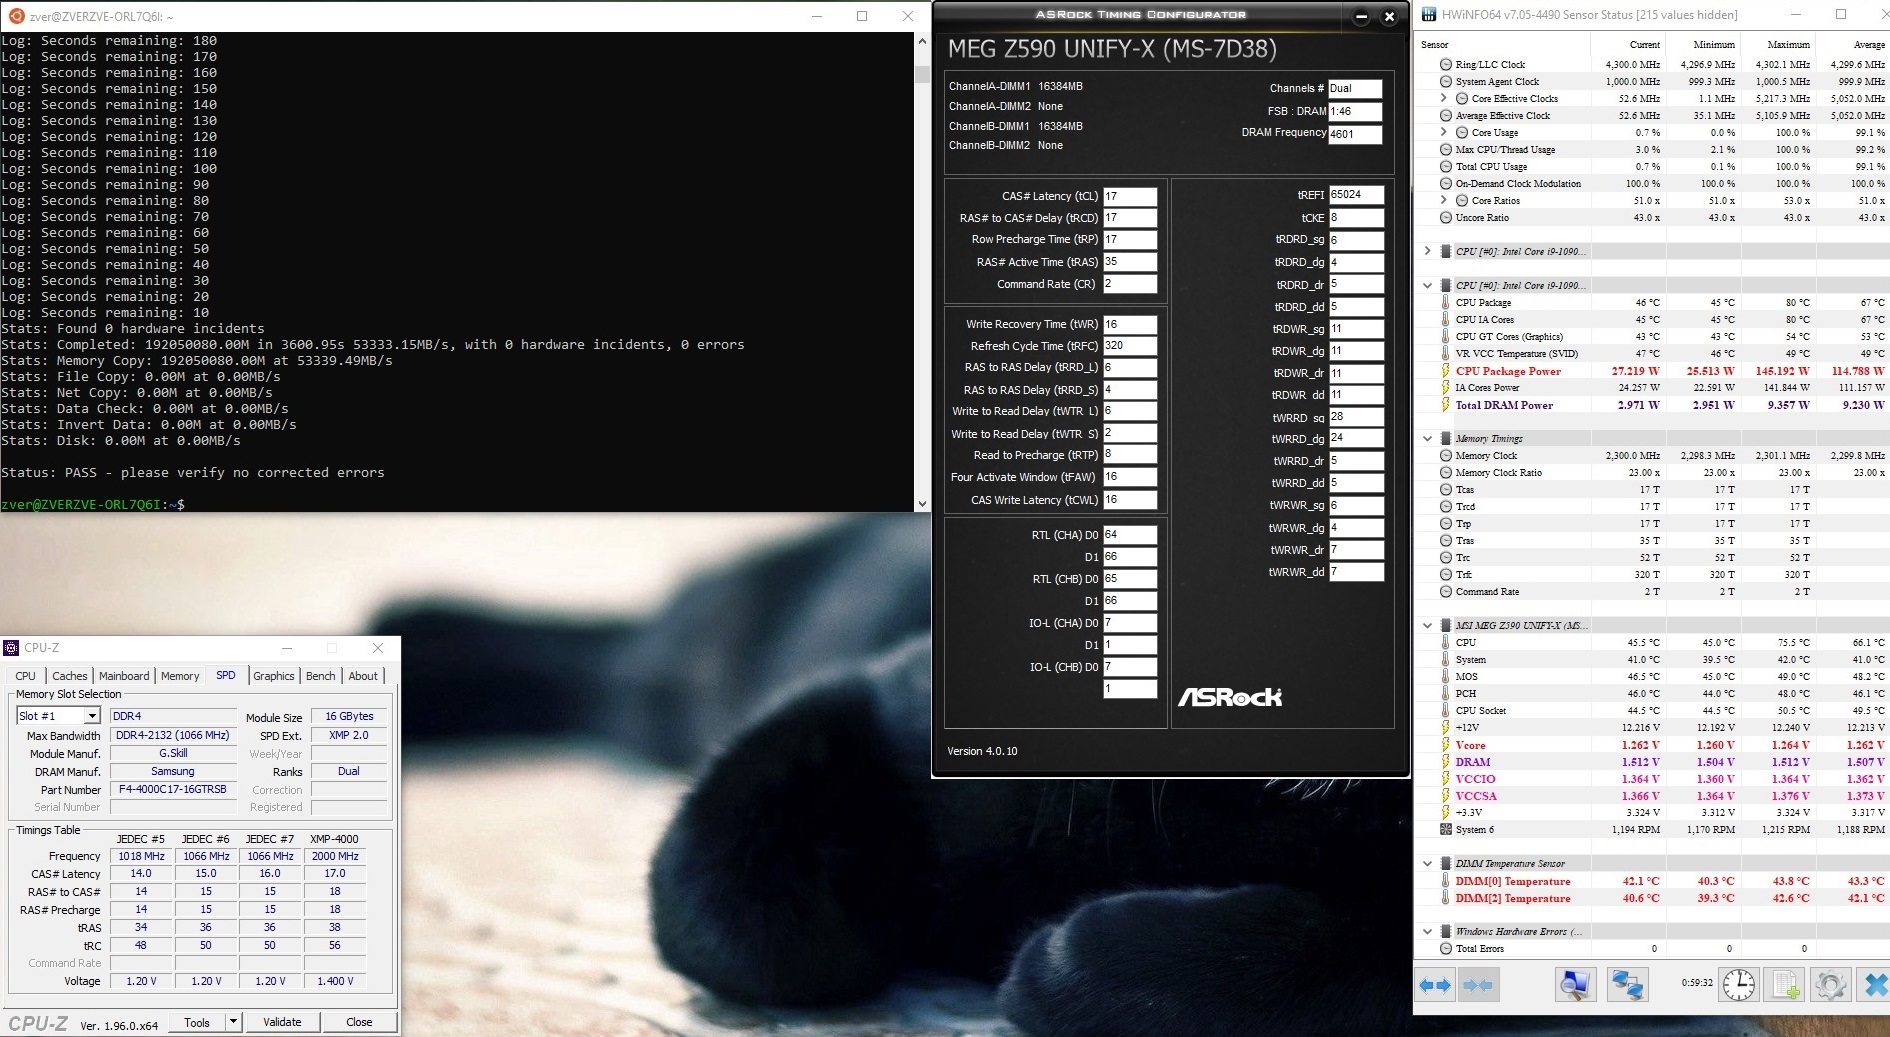Click the VCCSA voltage lightning icon
Screen dimensions: 1890x1037
pos(1446,796)
